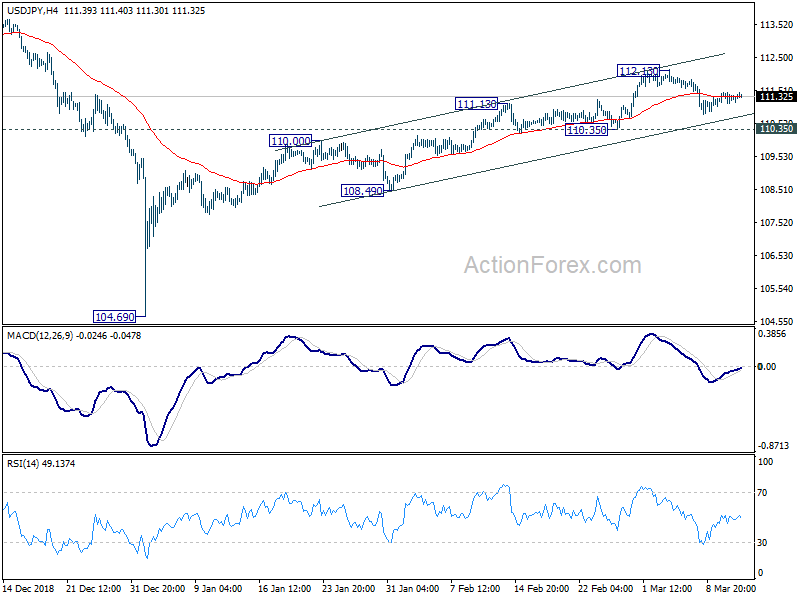Click the 111.130 price label
Image resolution: width=800 pixels, height=600 pixels.
[477, 104]
